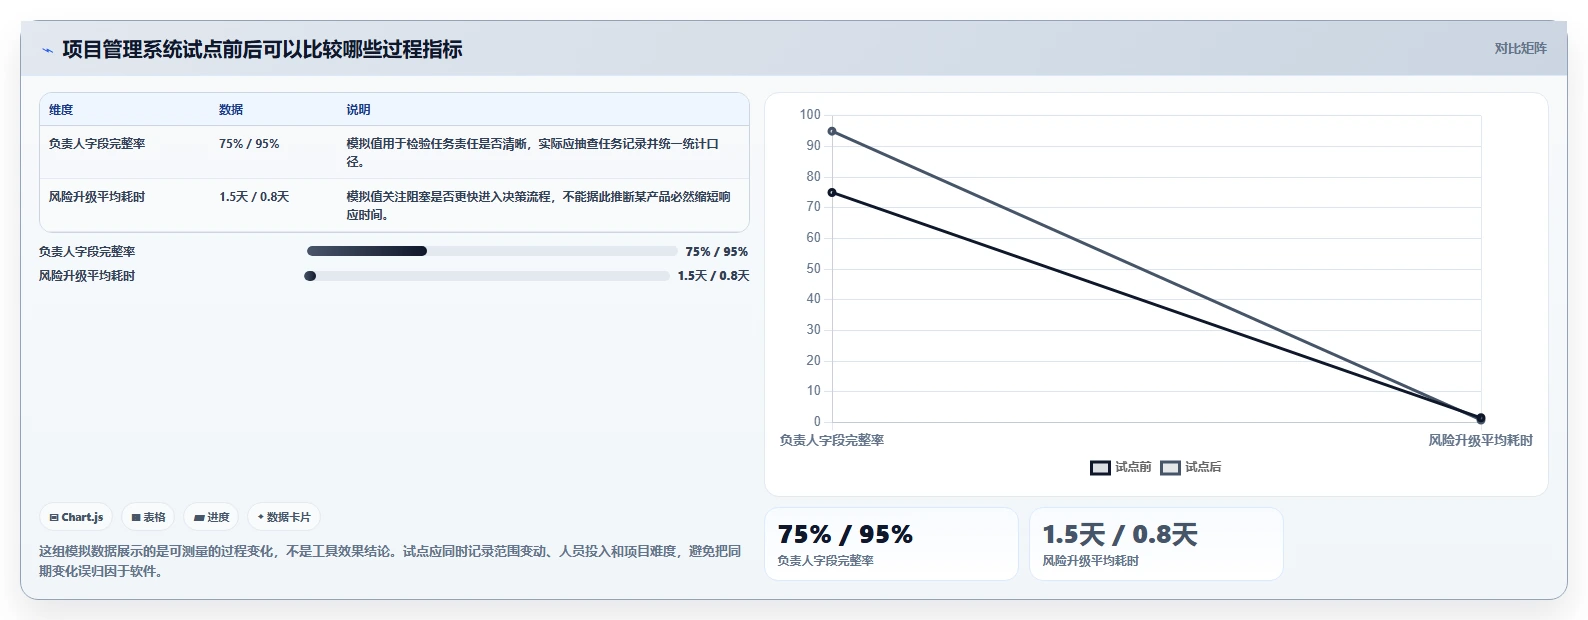Select the 表格 tag chip

tap(148, 517)
